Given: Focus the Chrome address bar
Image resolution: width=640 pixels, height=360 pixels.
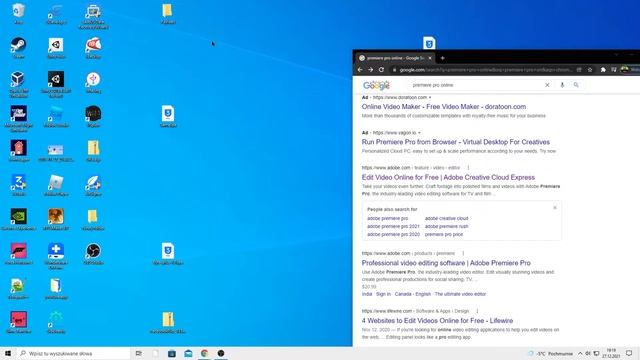Looking at the screenshot, I should click(486, 70).
